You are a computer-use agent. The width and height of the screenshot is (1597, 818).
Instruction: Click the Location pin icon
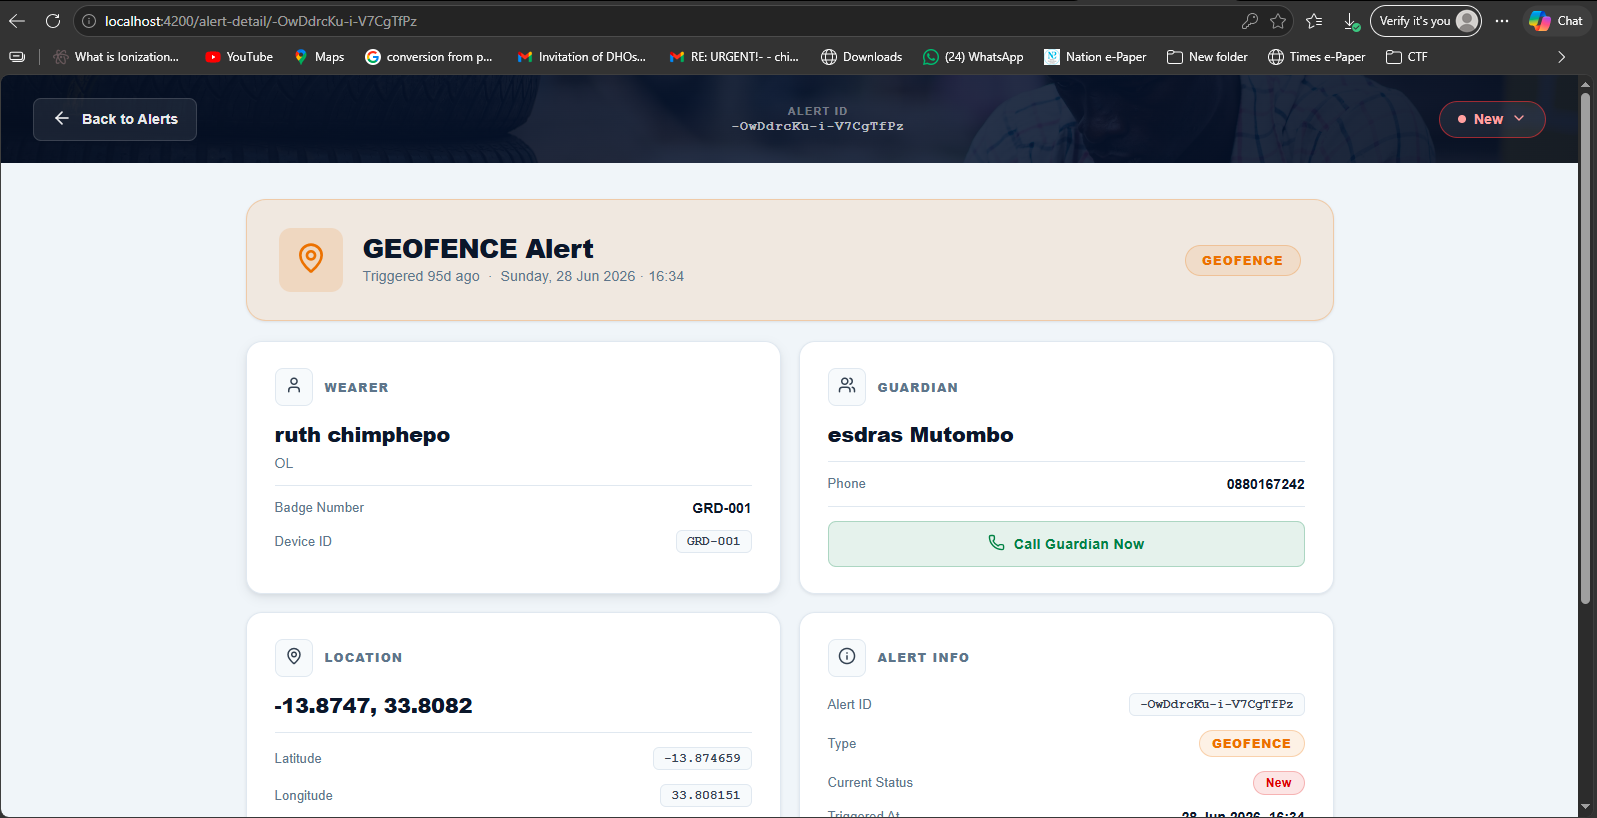294,657
